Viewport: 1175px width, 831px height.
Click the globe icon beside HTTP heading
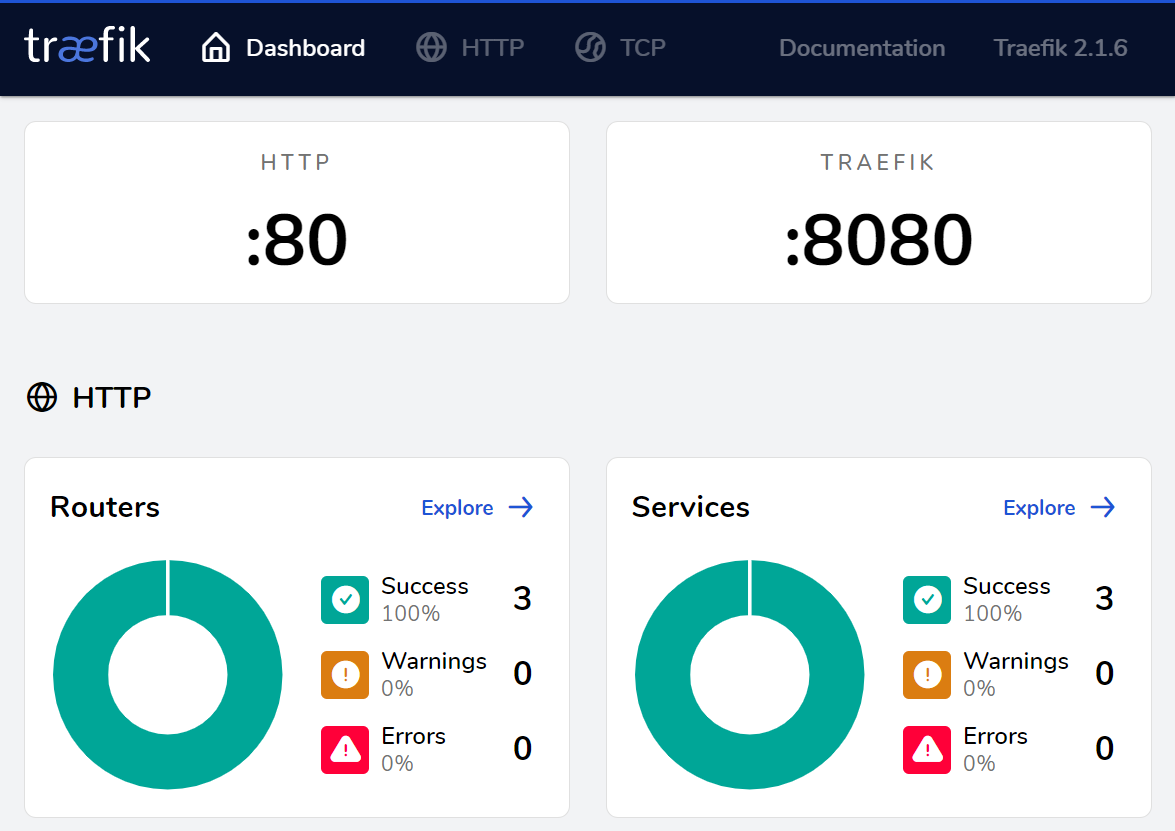pyautogui.click(x=42, y=398)
